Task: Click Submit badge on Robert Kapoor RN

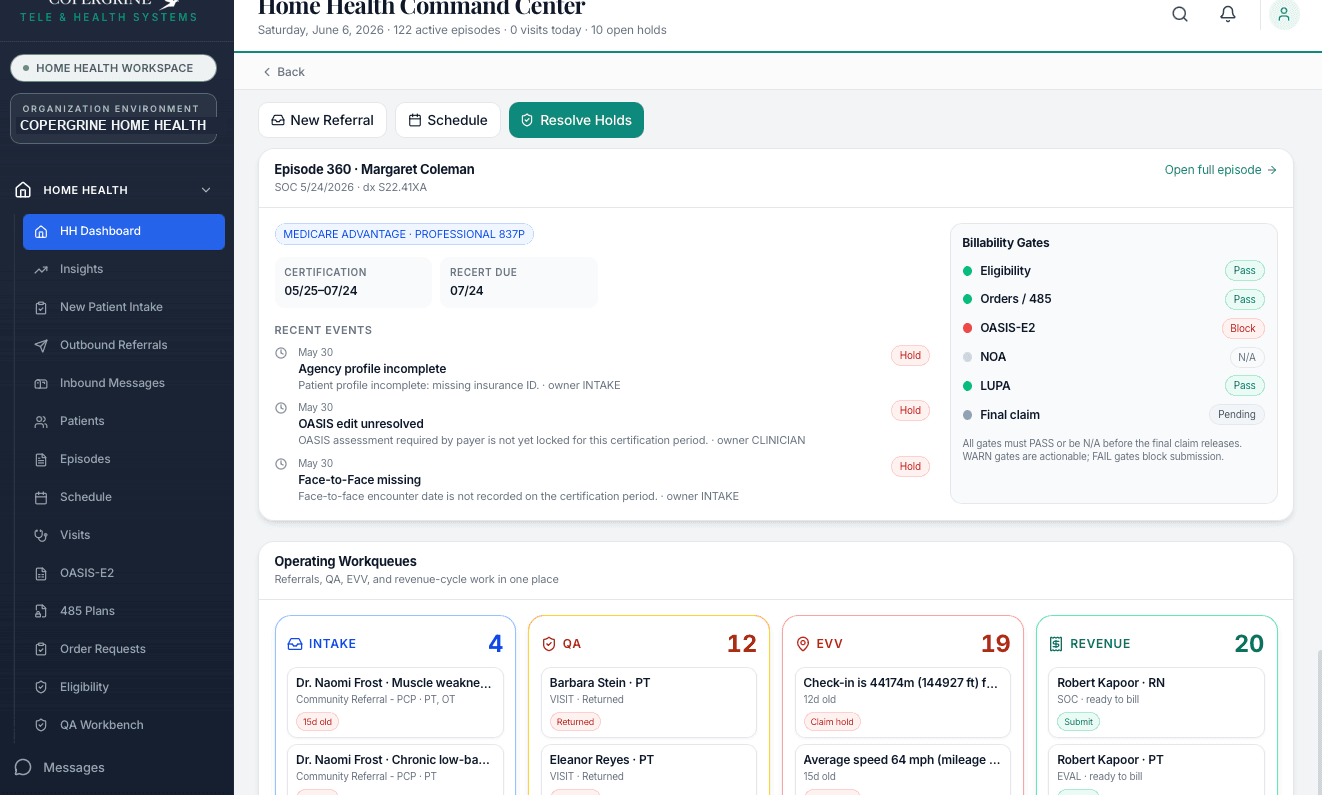Action: (x=1079, y=721)
